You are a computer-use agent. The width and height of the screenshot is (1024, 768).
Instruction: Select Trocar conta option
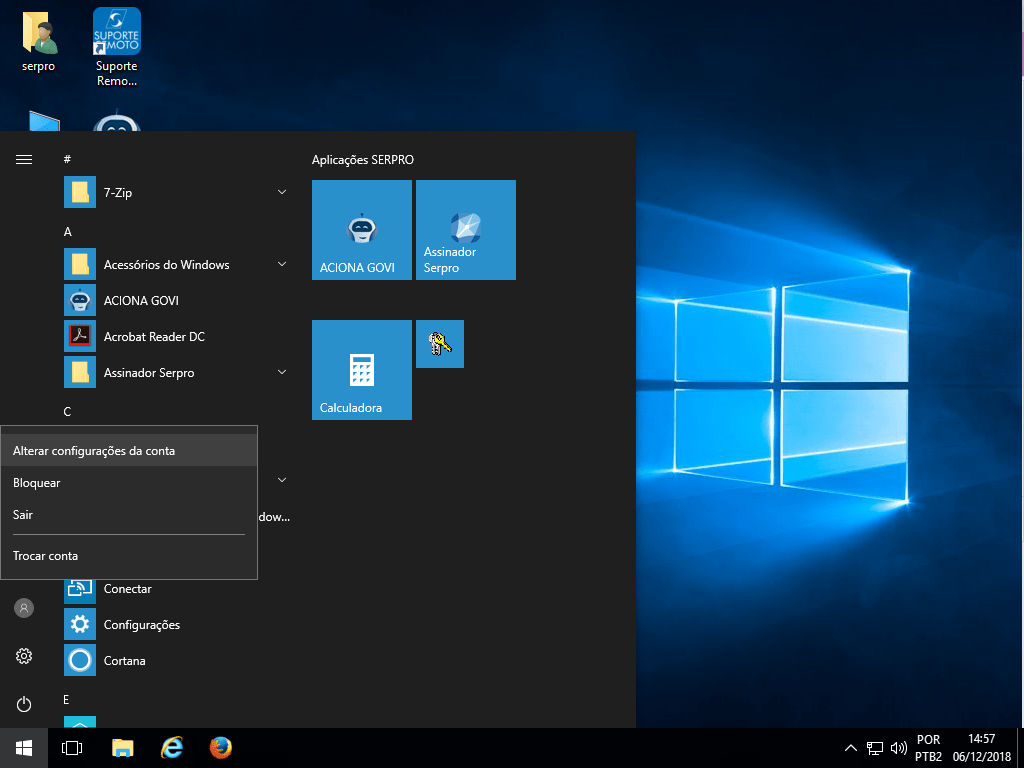(45, 556)
